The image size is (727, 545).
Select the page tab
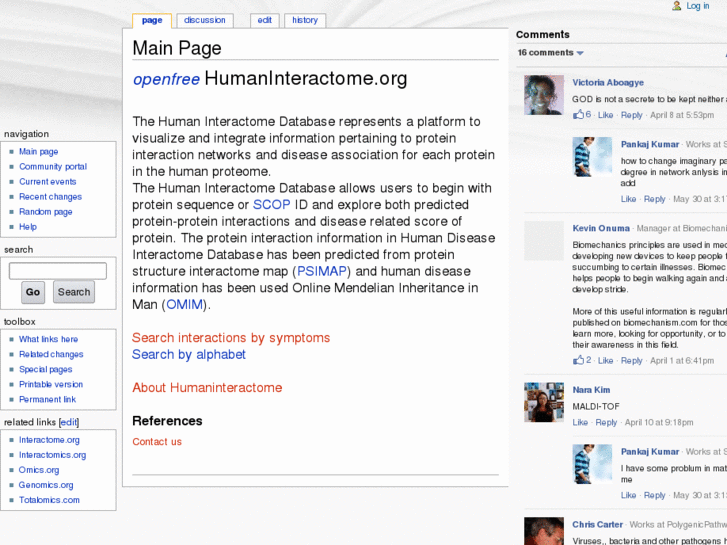(x=152, y=20)
